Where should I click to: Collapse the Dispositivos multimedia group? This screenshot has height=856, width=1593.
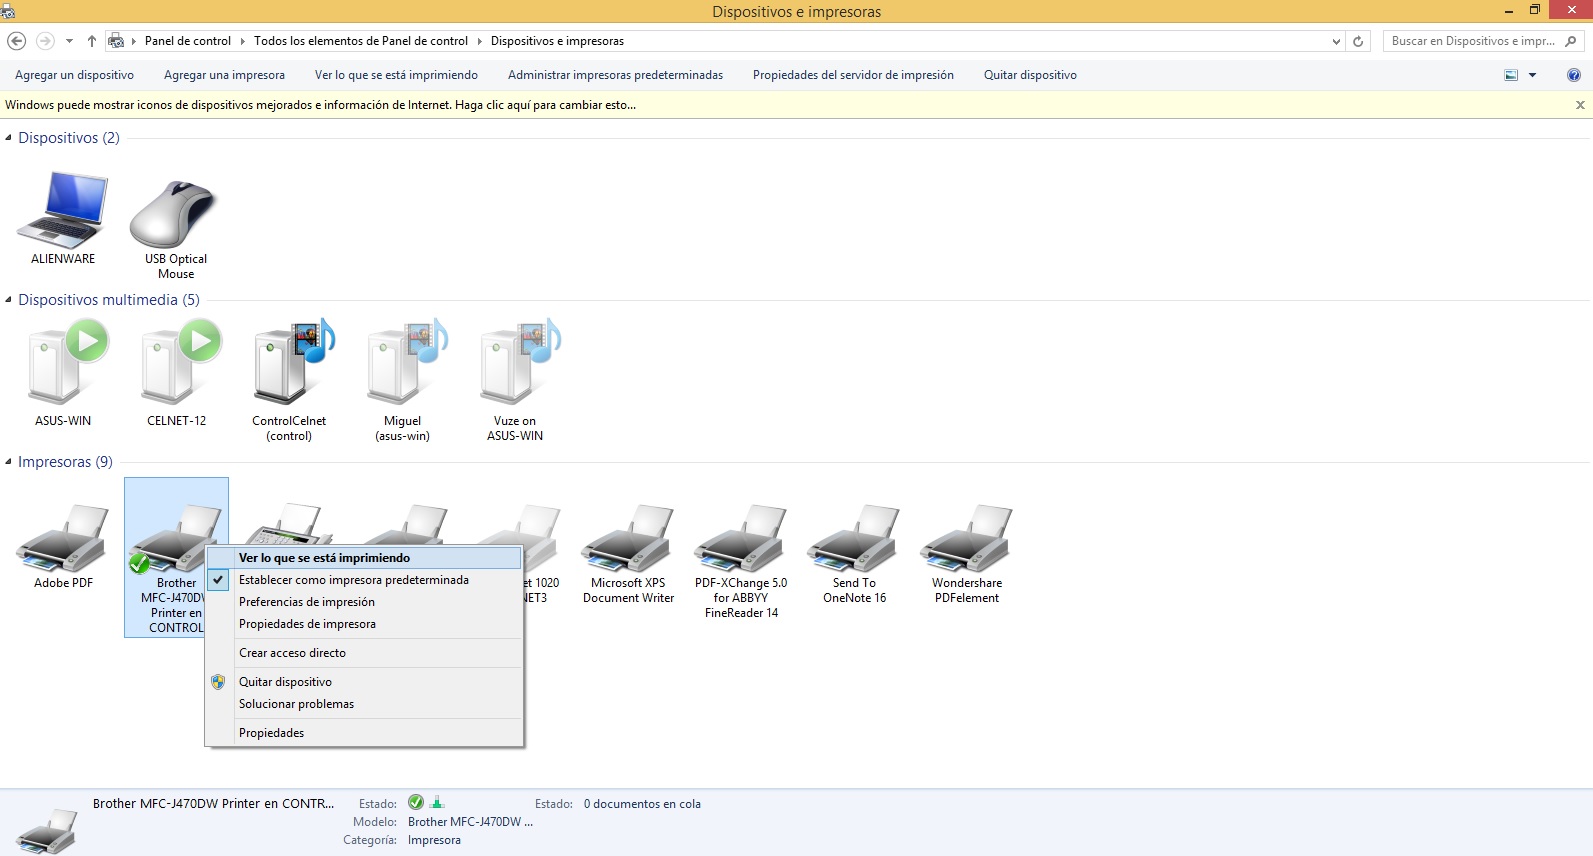coord(9,300)
